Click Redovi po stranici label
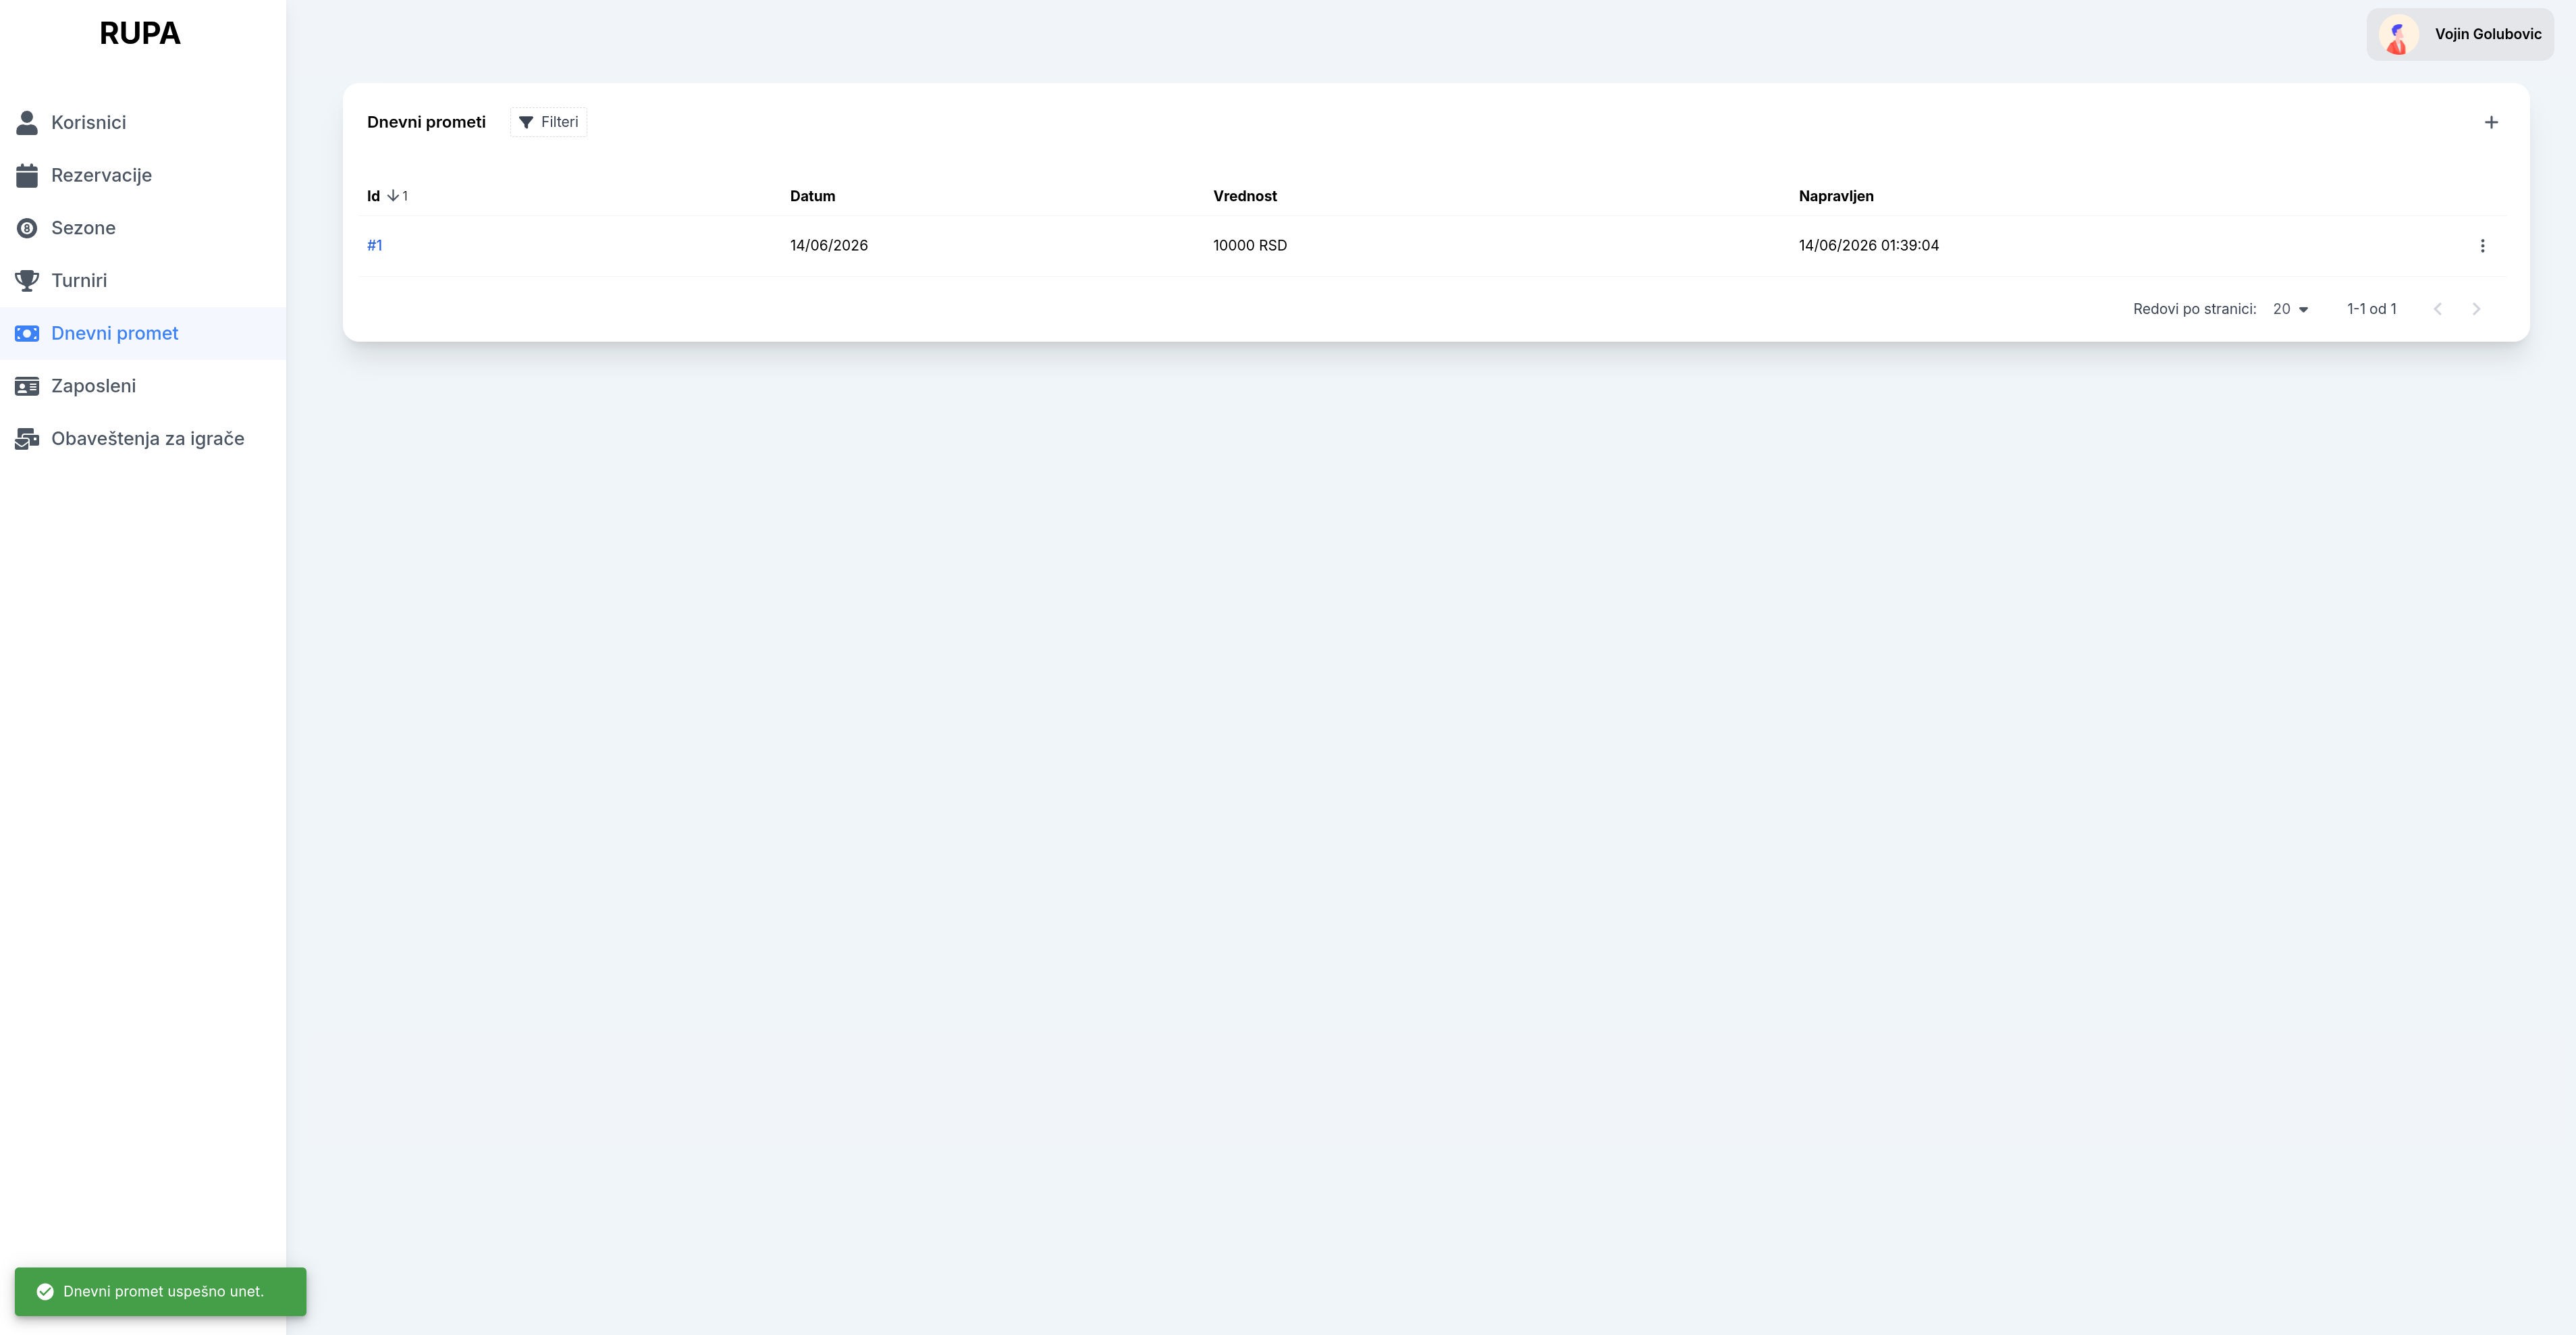The height and width of the screenshot is (1335, 2576). tap(2194, 309)
